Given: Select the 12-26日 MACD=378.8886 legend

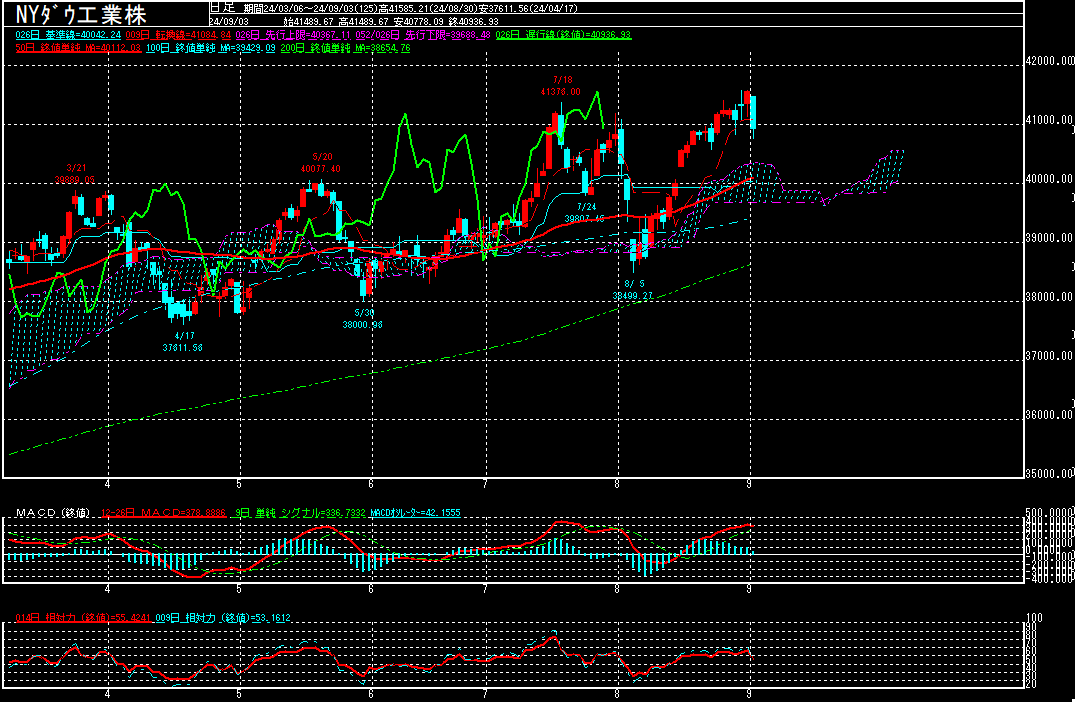Looking at the screenshot, I should [x=163, y=513].
